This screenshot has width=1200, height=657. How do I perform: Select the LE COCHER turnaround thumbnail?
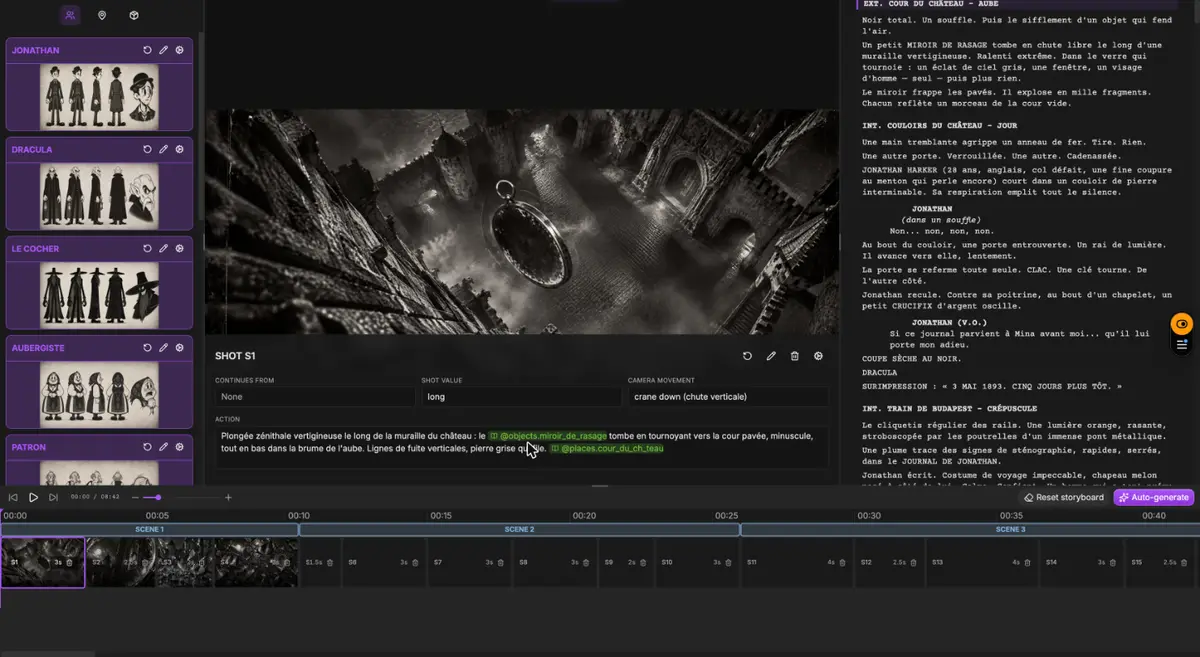(x=99, y=294)
